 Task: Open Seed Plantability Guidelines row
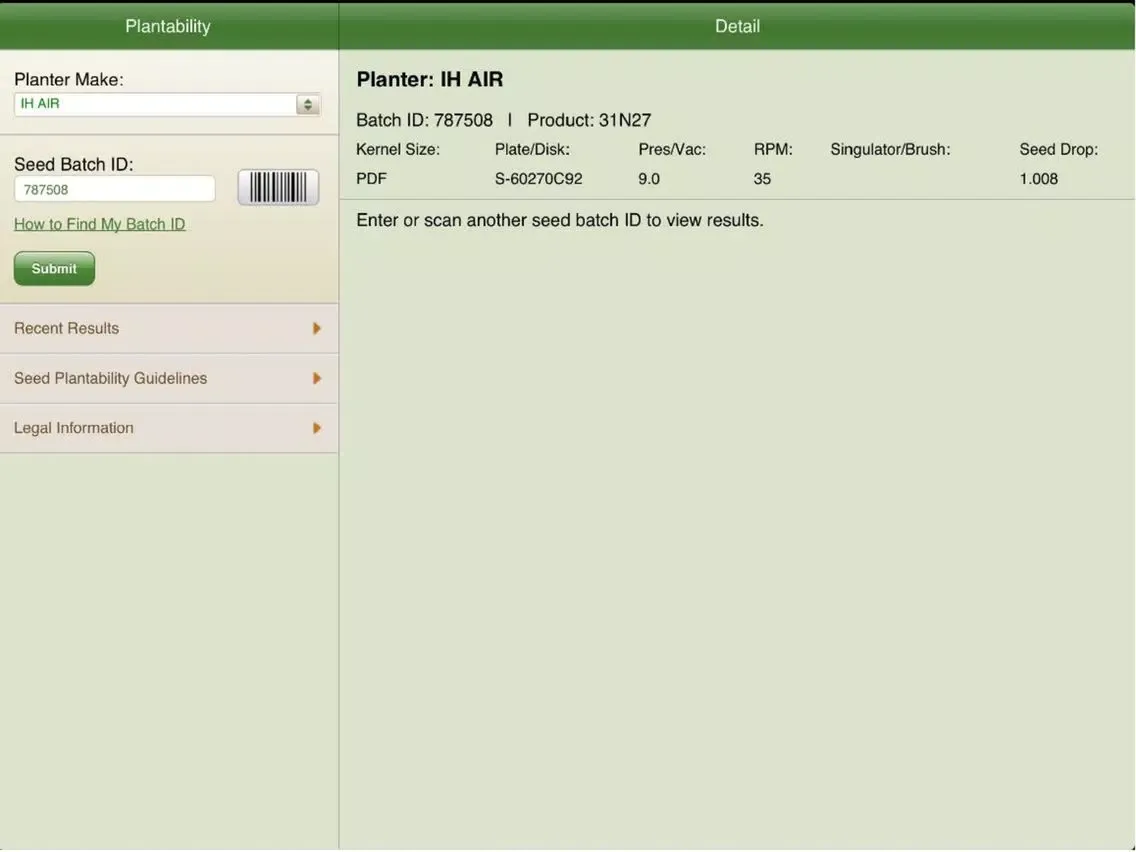[x=169, y=379]
